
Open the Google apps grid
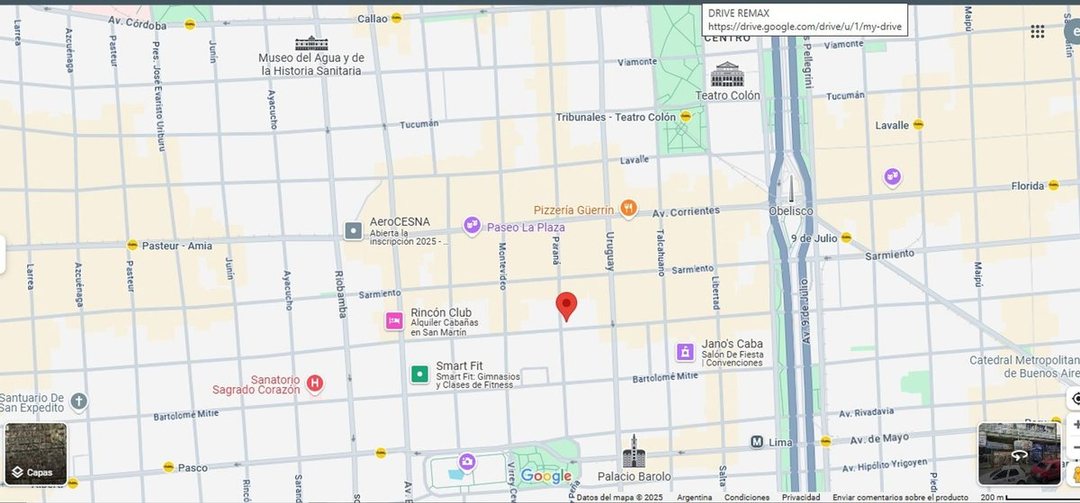tap(1037, 31)
